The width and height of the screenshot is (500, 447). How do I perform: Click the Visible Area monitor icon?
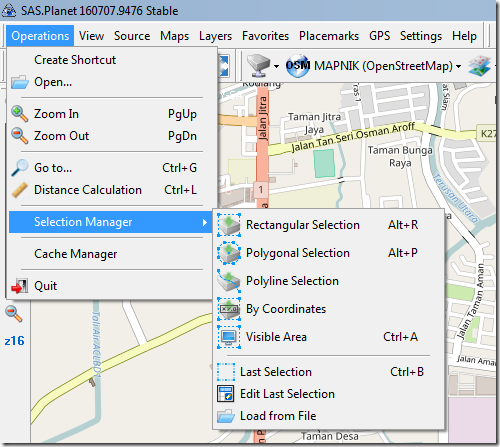229,337
